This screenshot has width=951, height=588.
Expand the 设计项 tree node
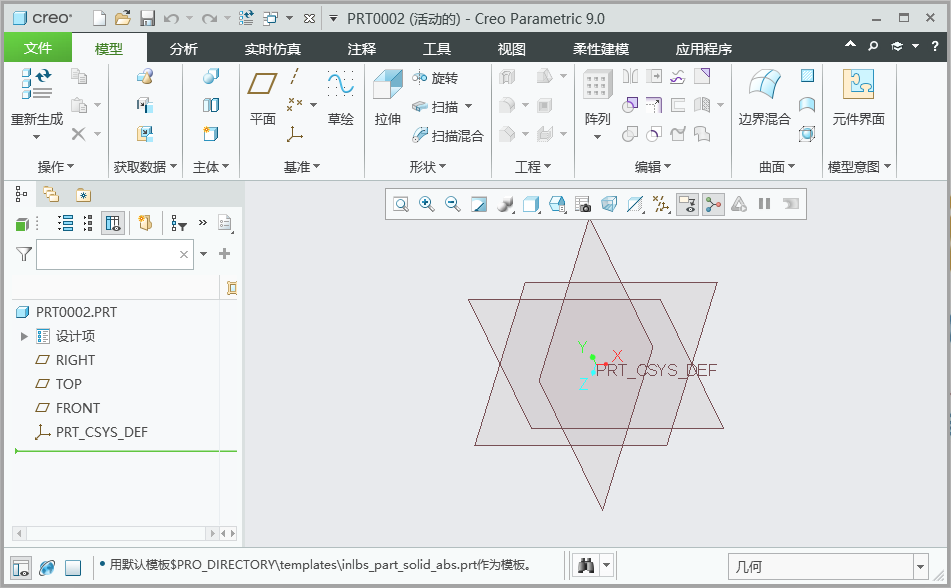[x=24, y=336]
